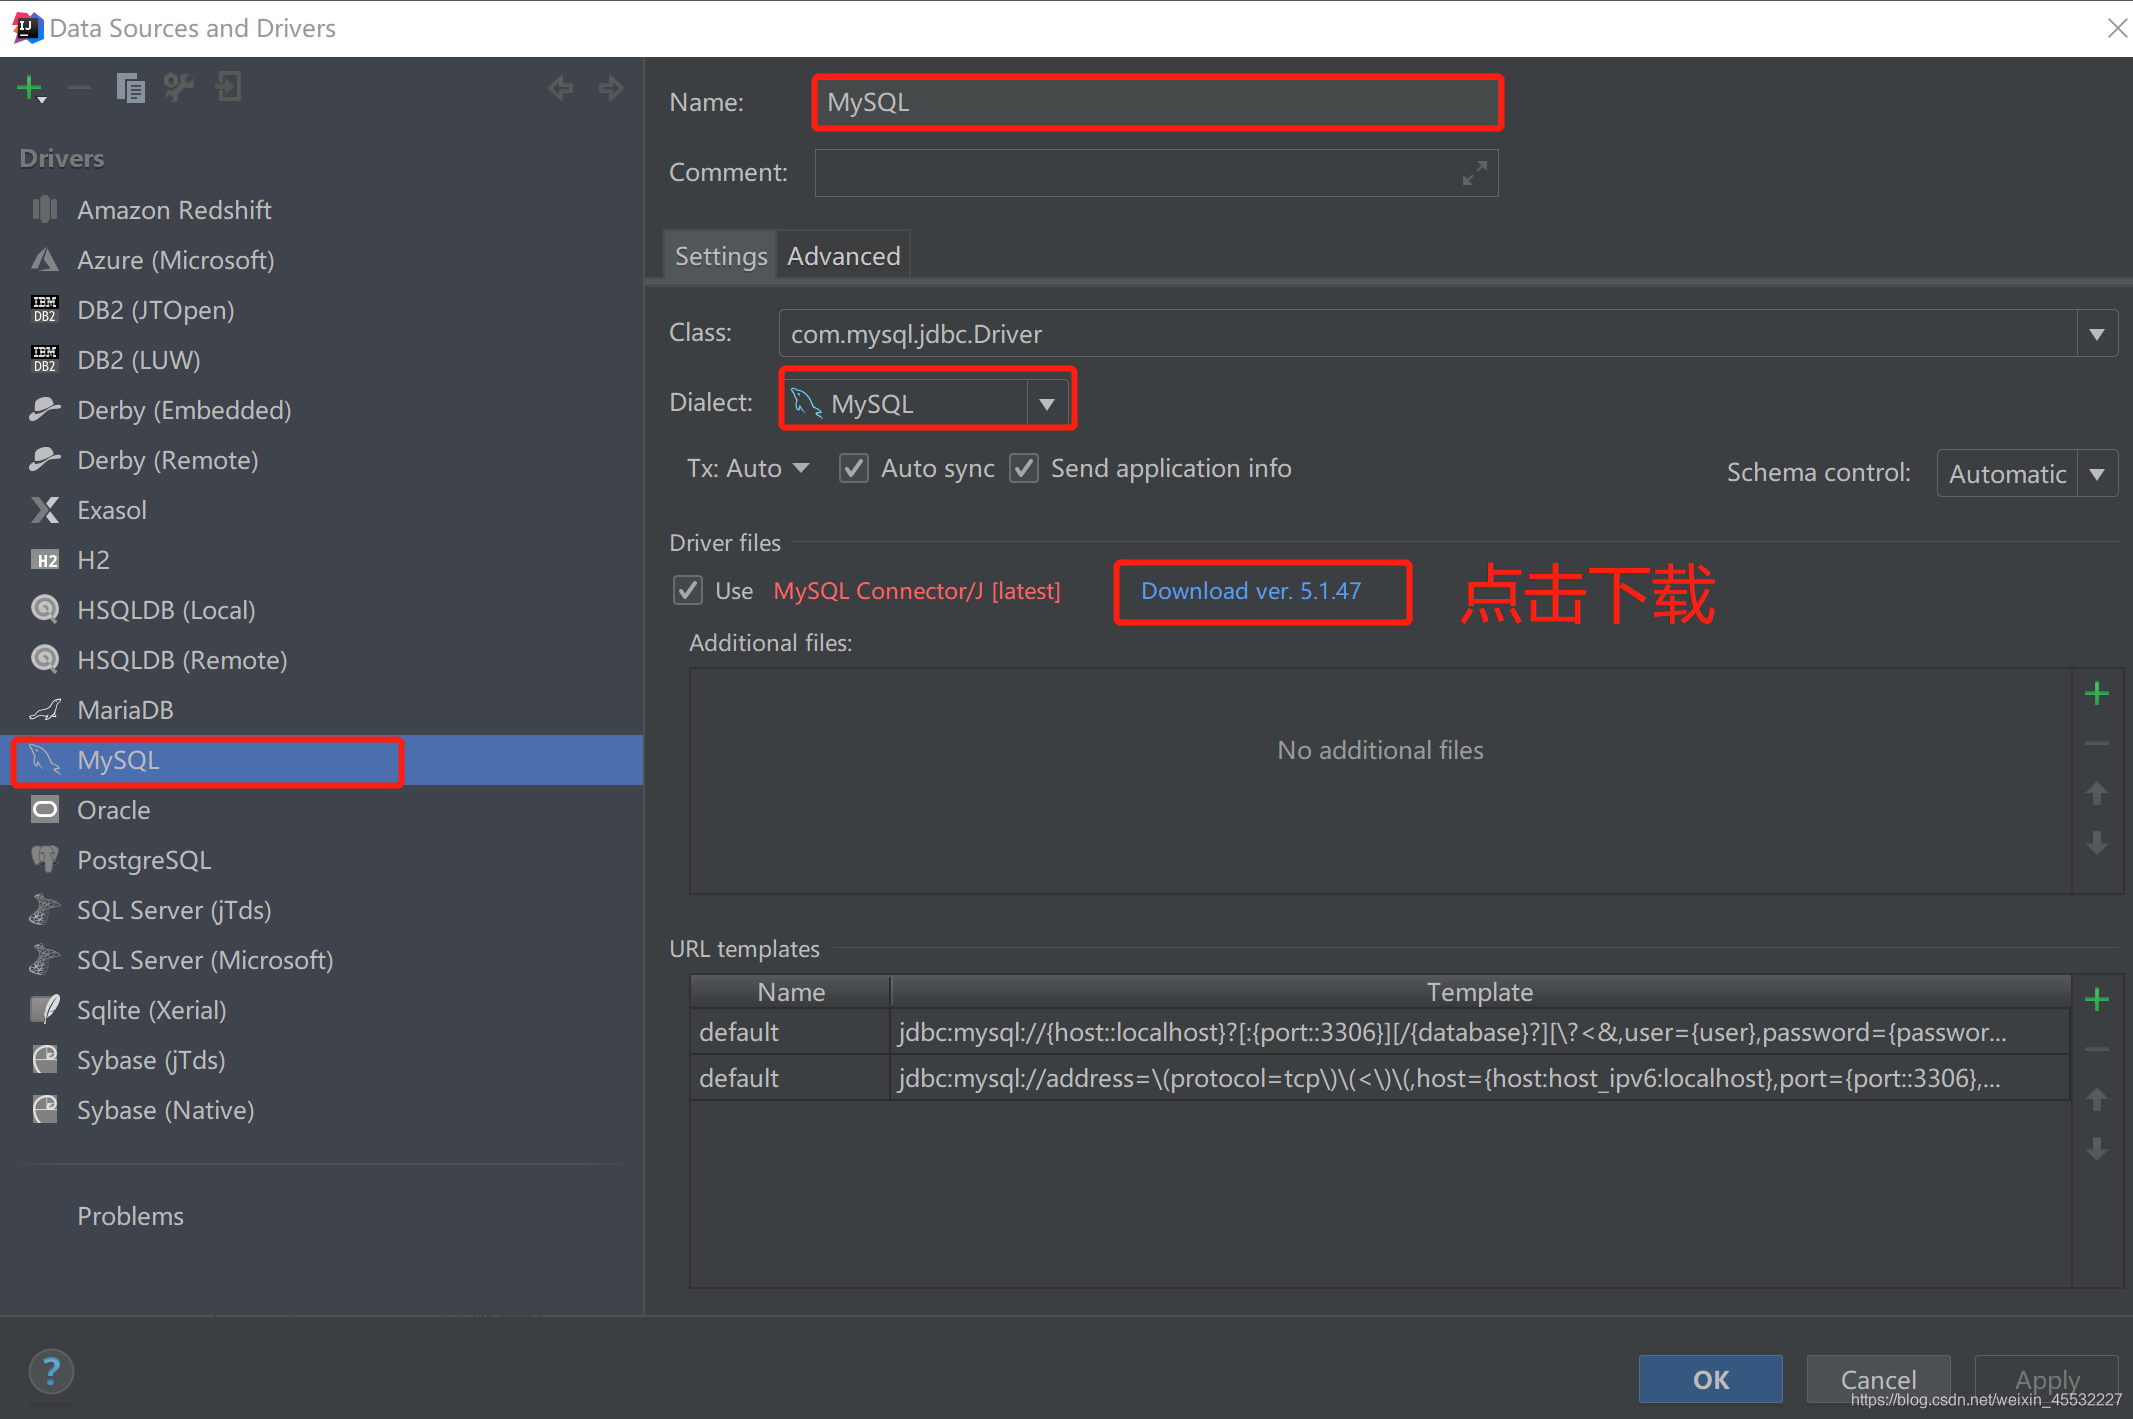This screenshot has height=1419, width=2133.
Task: Add an additional driver file (plus)
Action: point(2097,693)
